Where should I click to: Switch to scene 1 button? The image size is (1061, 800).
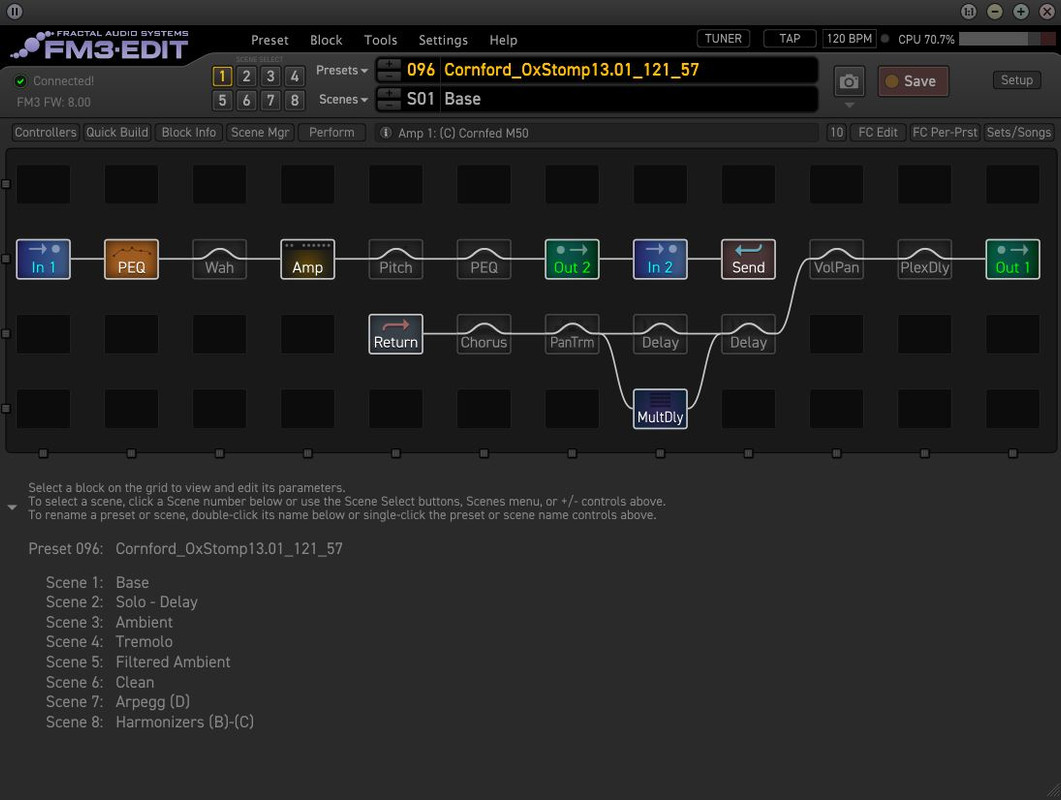[222, 76]
